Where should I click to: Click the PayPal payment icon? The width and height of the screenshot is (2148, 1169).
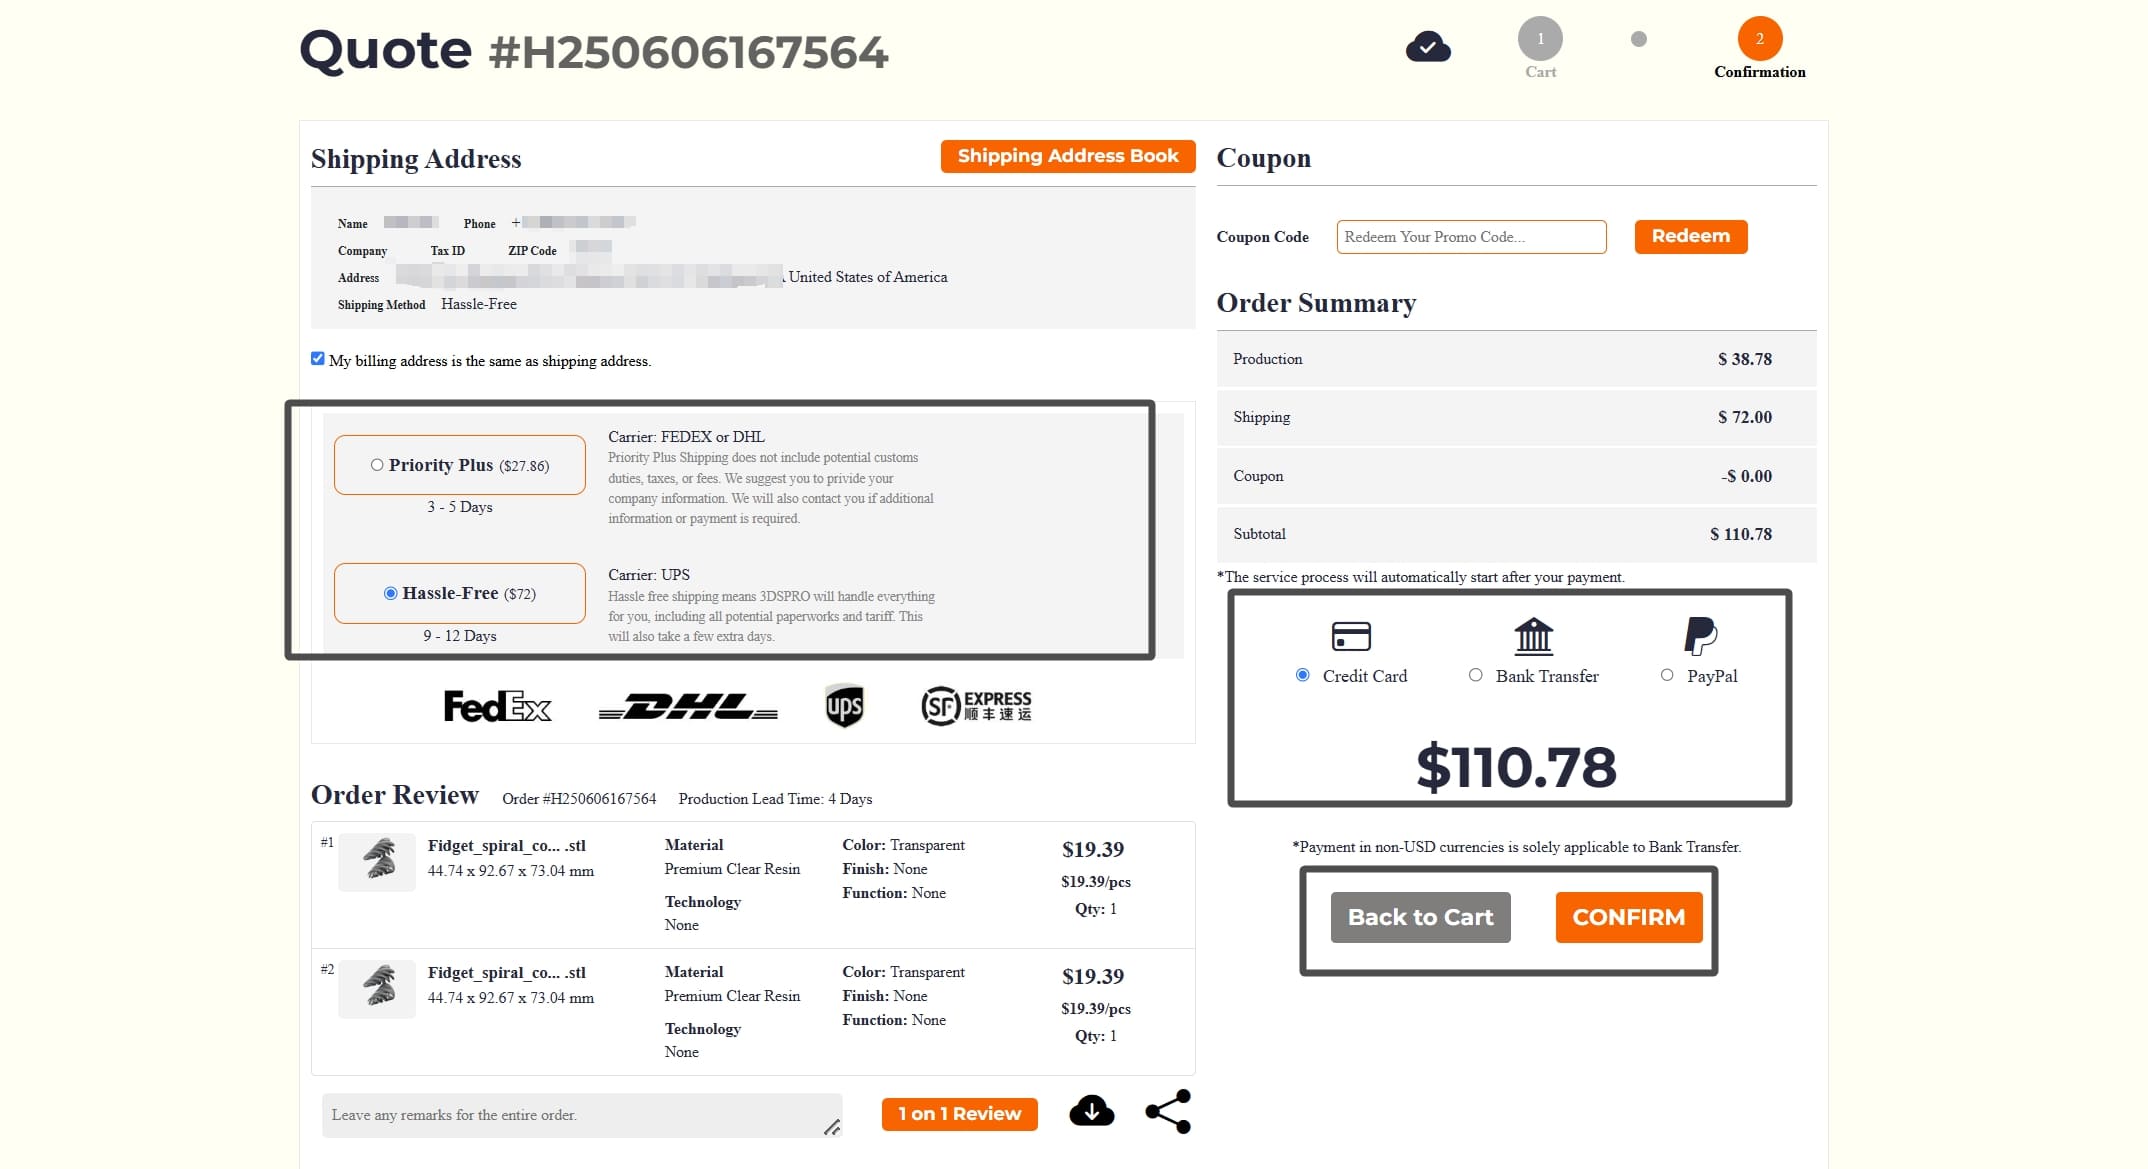click(x=1700, y=636)
